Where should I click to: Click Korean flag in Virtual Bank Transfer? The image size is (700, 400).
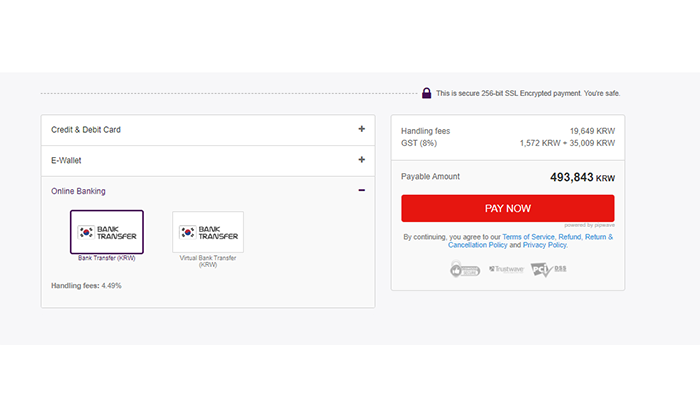point(188,232)
